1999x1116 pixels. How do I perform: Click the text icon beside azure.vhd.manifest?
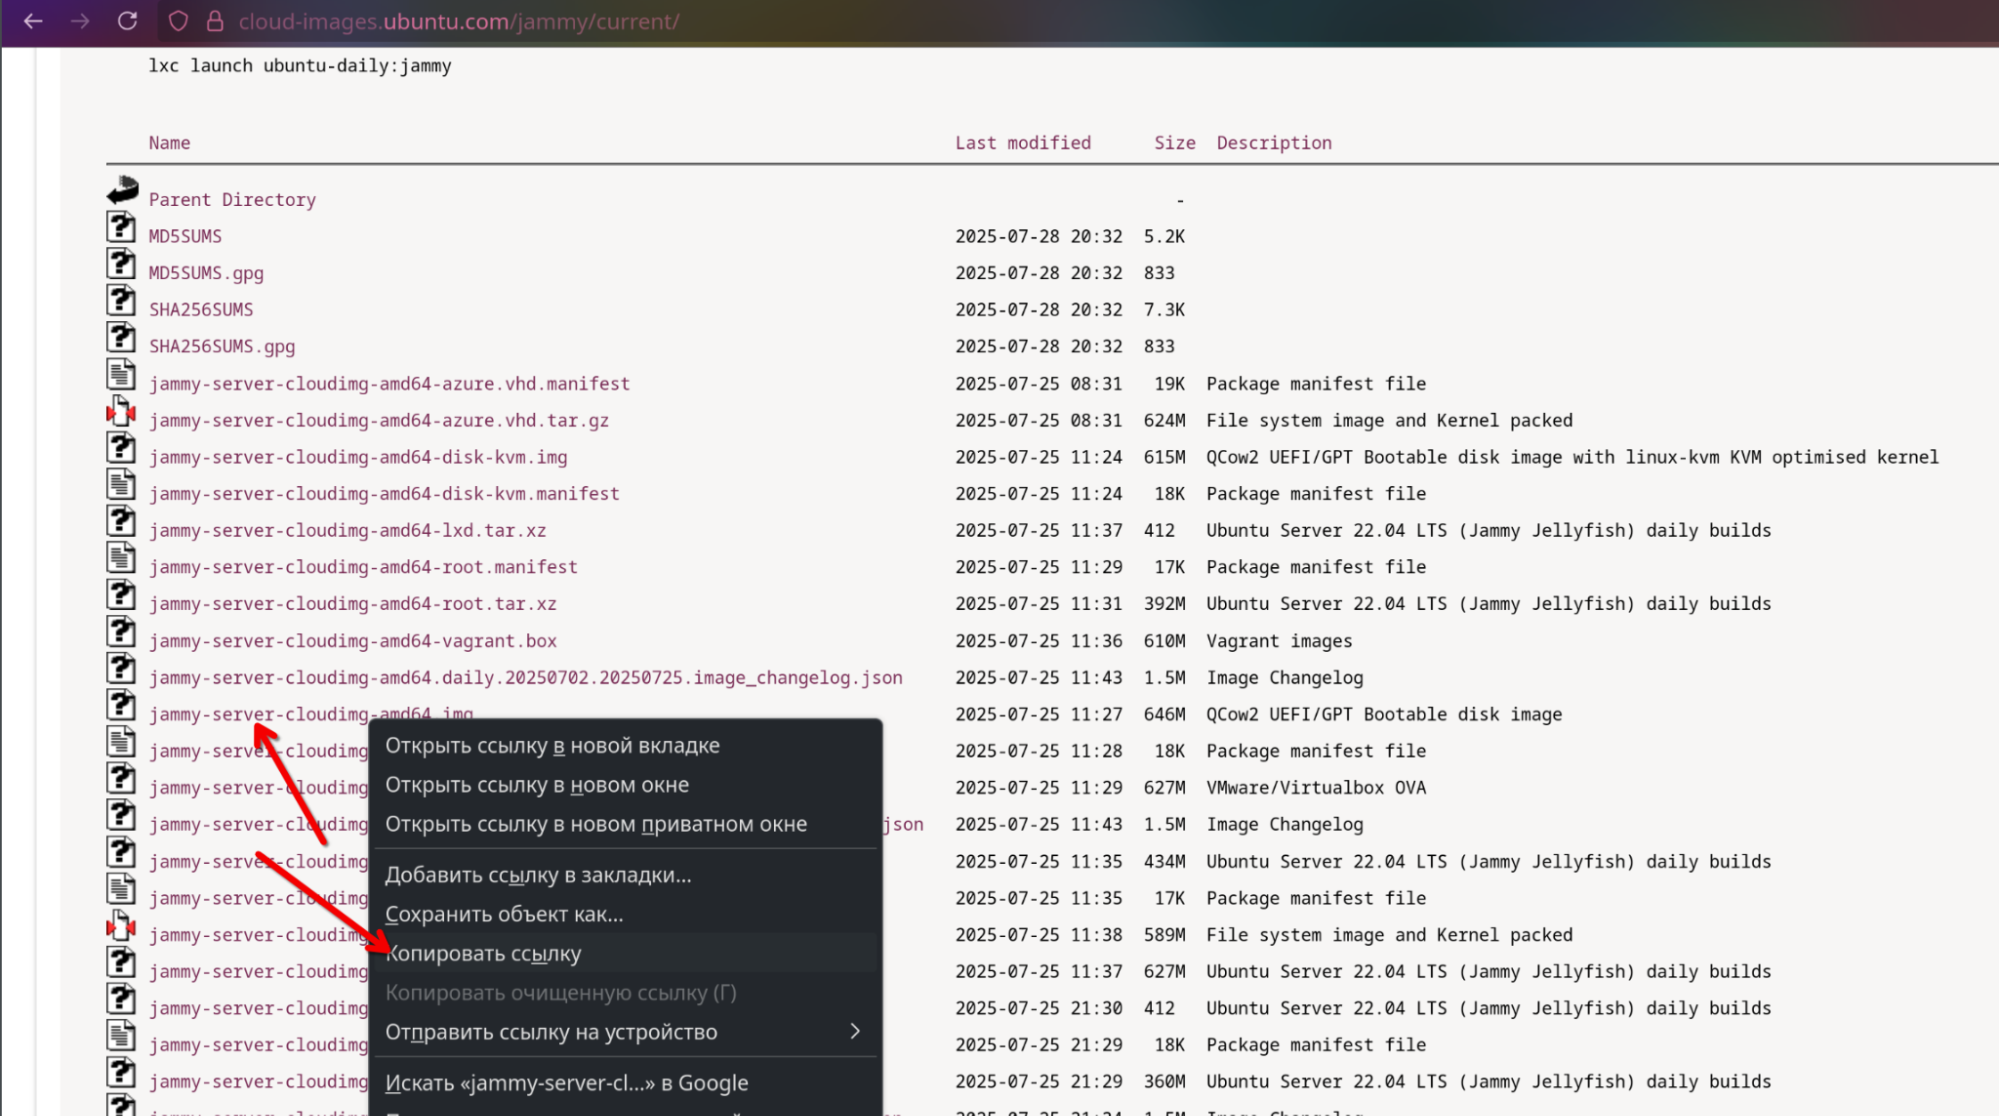click(121, 374)
